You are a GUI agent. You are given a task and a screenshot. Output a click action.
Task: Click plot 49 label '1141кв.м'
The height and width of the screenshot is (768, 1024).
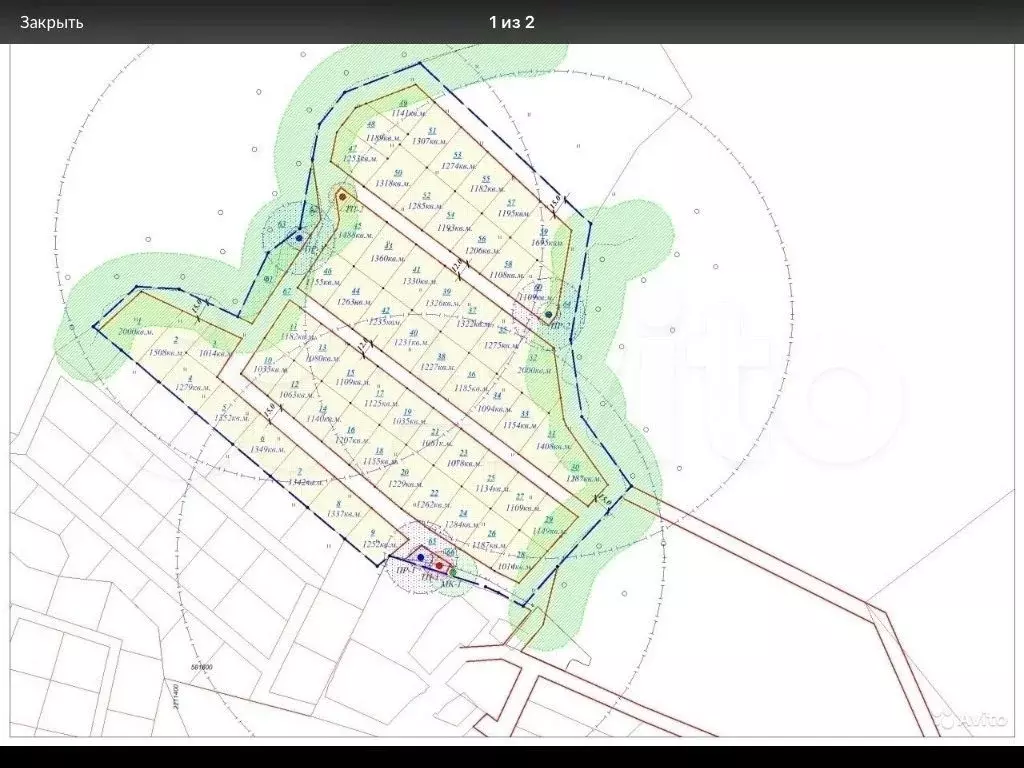click(409, 114)
